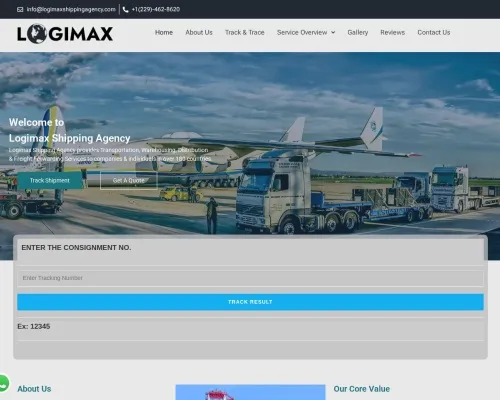Click the "Welcome to" hero text
The image size is (500, 400).
pyautogui.click(x=36, y=122)
